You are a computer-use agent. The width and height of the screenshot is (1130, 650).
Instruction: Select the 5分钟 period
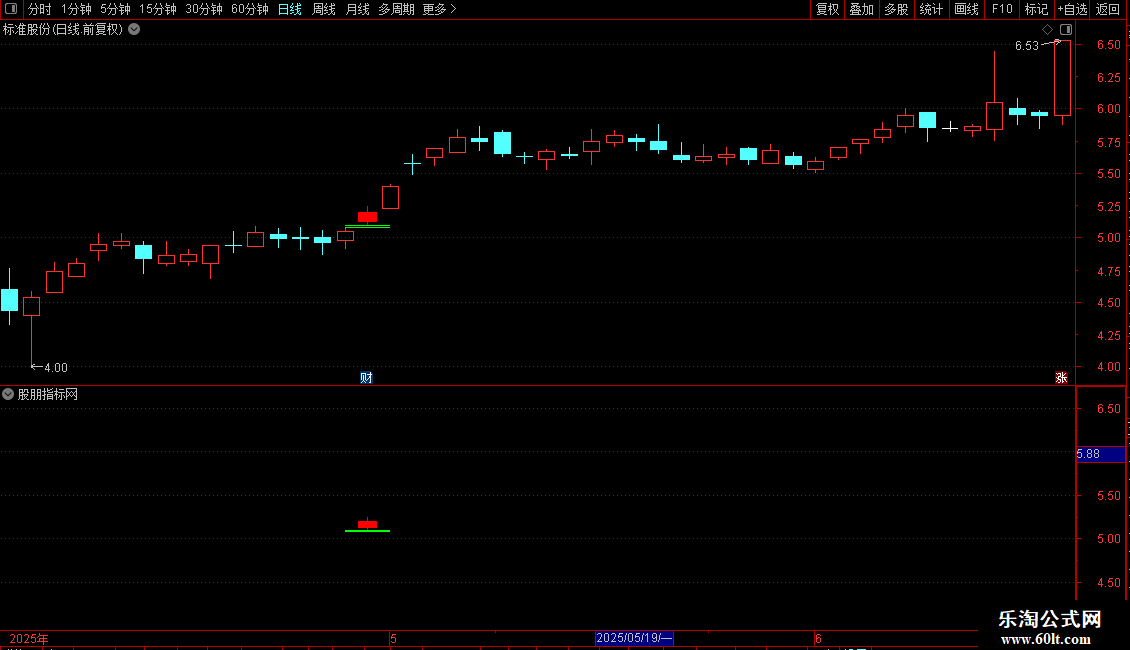click(115, 9)
